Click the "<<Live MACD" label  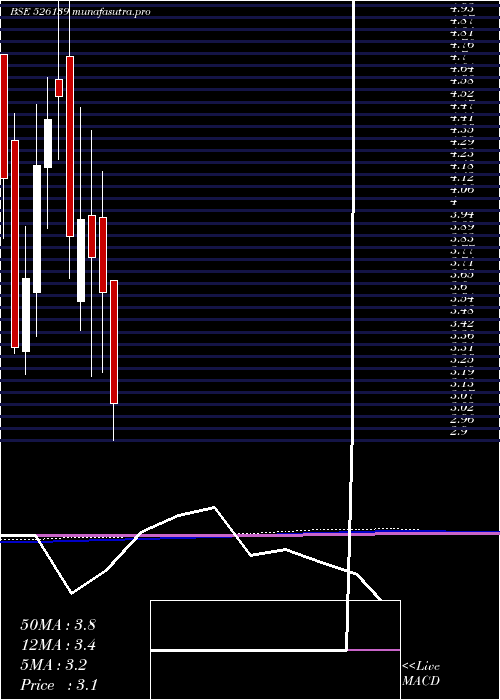point(421,674)
